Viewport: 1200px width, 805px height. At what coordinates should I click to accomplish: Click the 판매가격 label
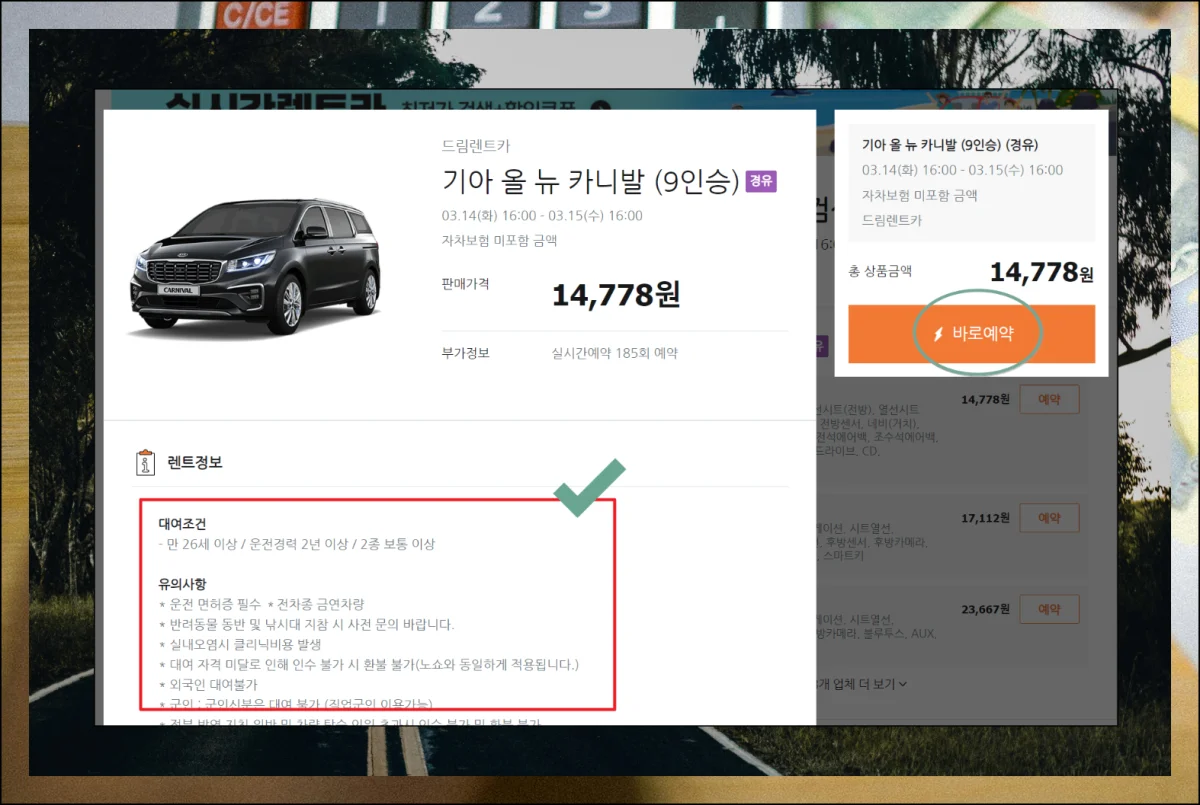pos(465,284)
